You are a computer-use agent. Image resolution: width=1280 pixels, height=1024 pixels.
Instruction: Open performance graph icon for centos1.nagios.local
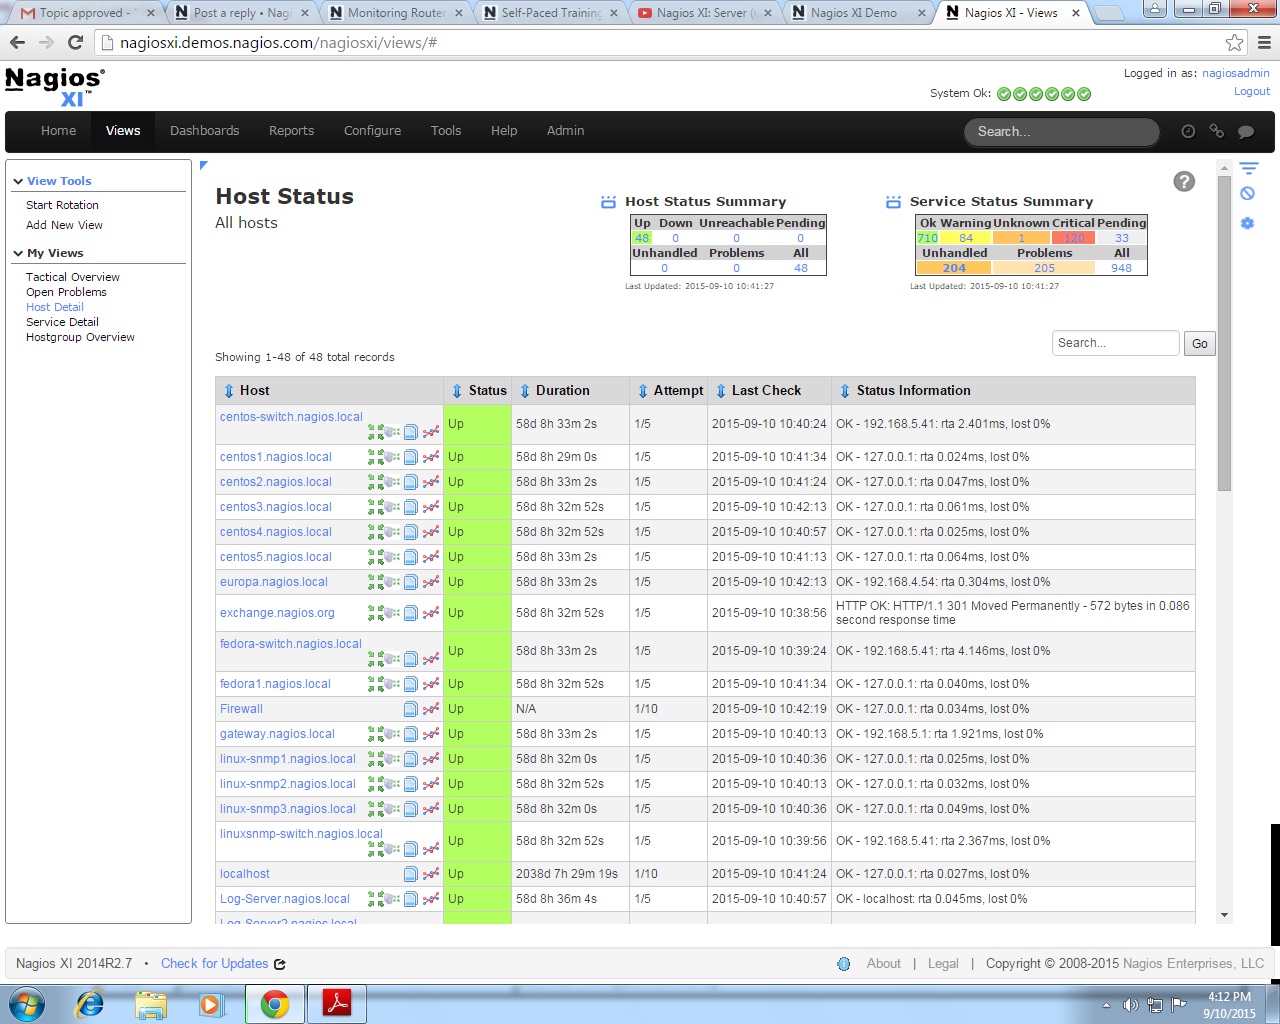(431, 457)
